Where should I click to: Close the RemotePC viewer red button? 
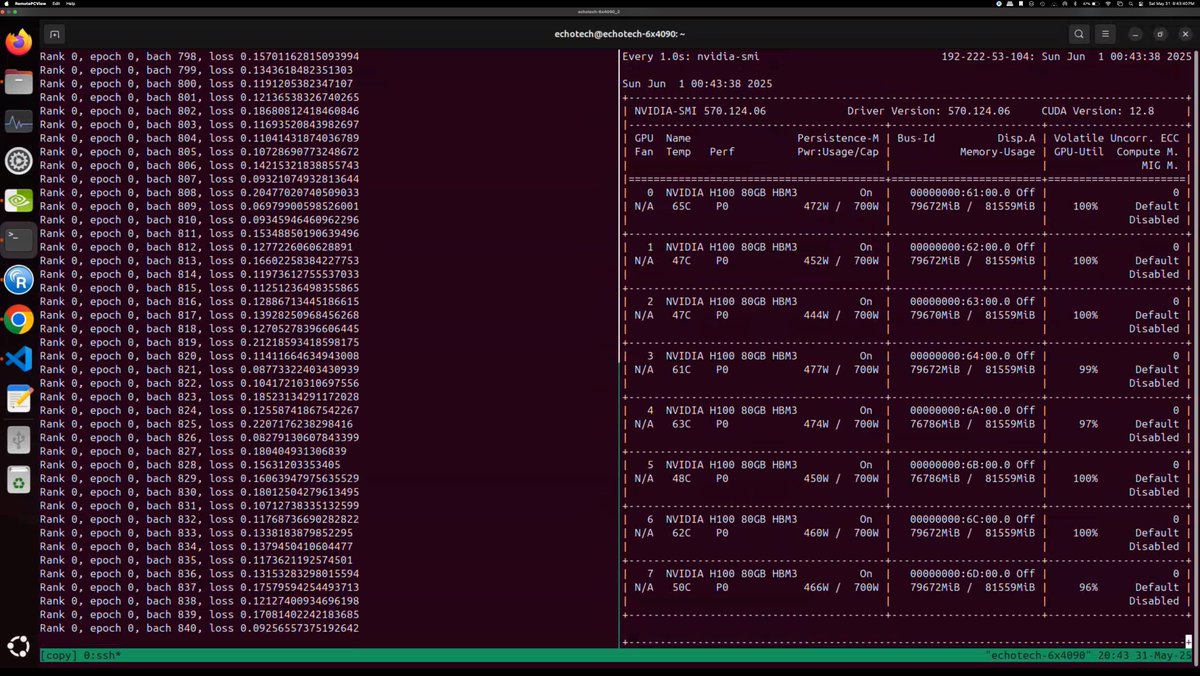4,11
